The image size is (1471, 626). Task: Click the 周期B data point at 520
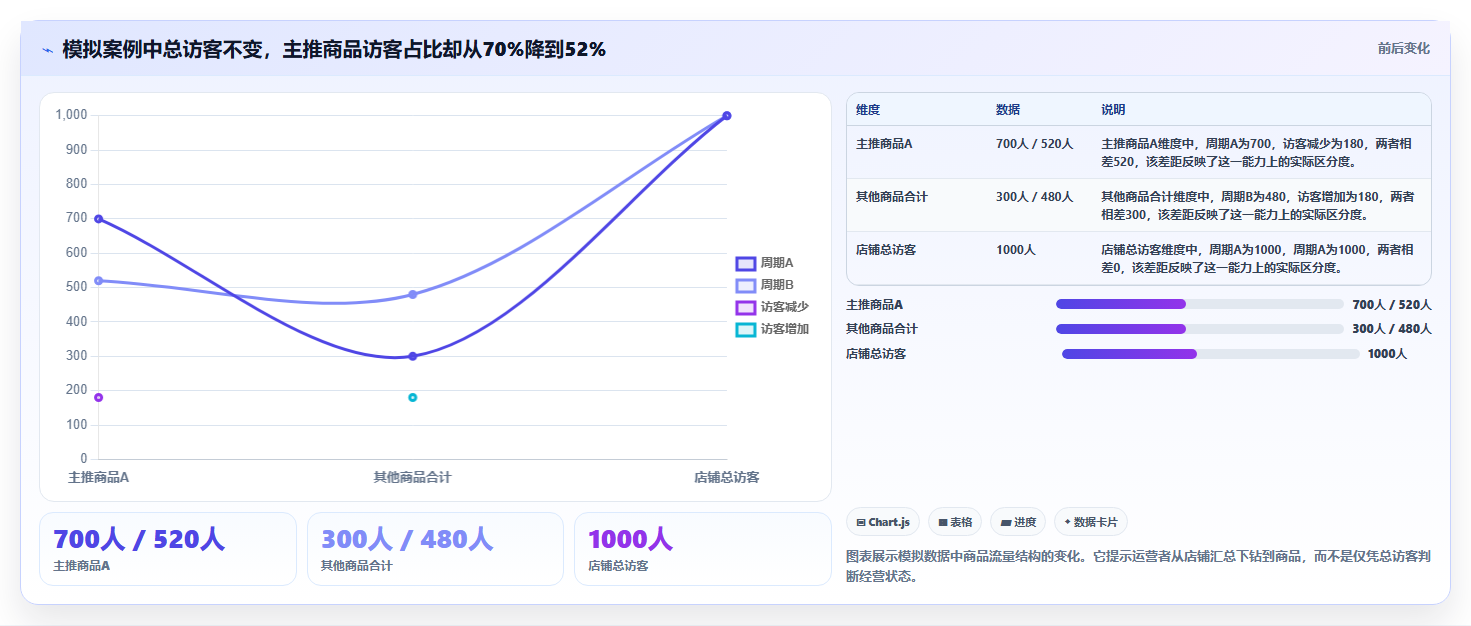[x=98, y=281]
